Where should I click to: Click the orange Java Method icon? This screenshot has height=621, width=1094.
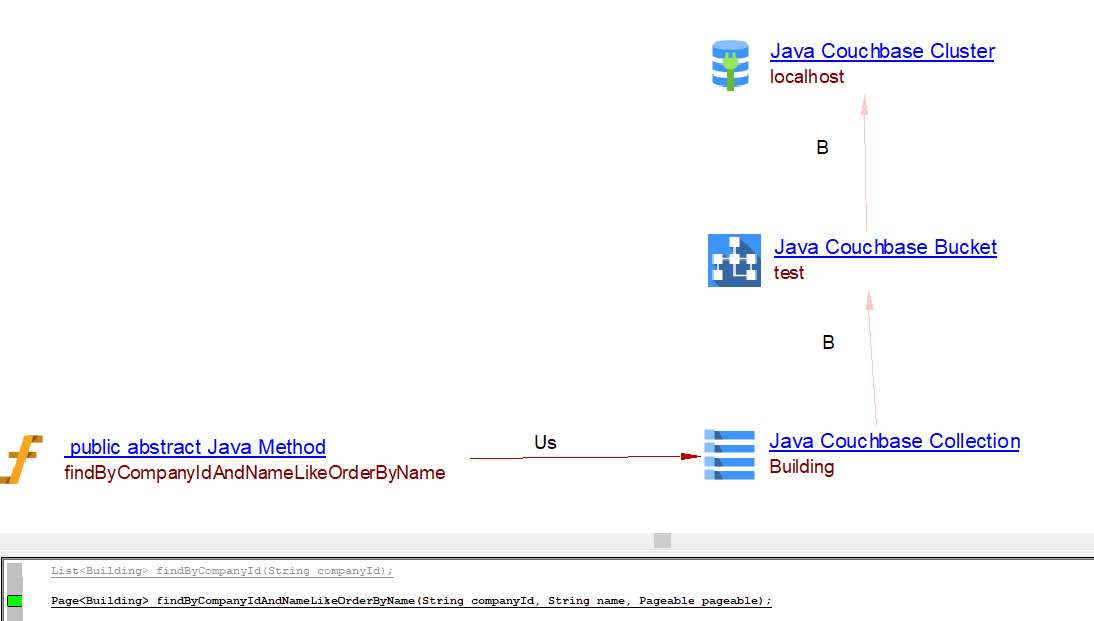point(22,459)
